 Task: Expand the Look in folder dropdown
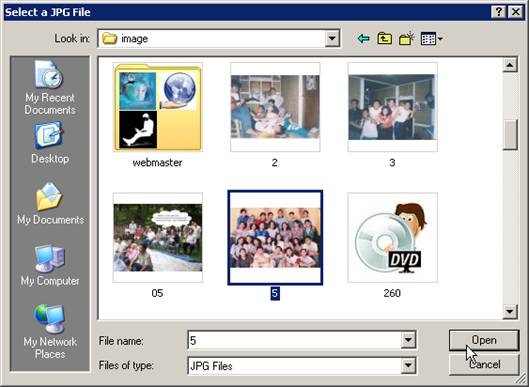(x=332, y=38)
